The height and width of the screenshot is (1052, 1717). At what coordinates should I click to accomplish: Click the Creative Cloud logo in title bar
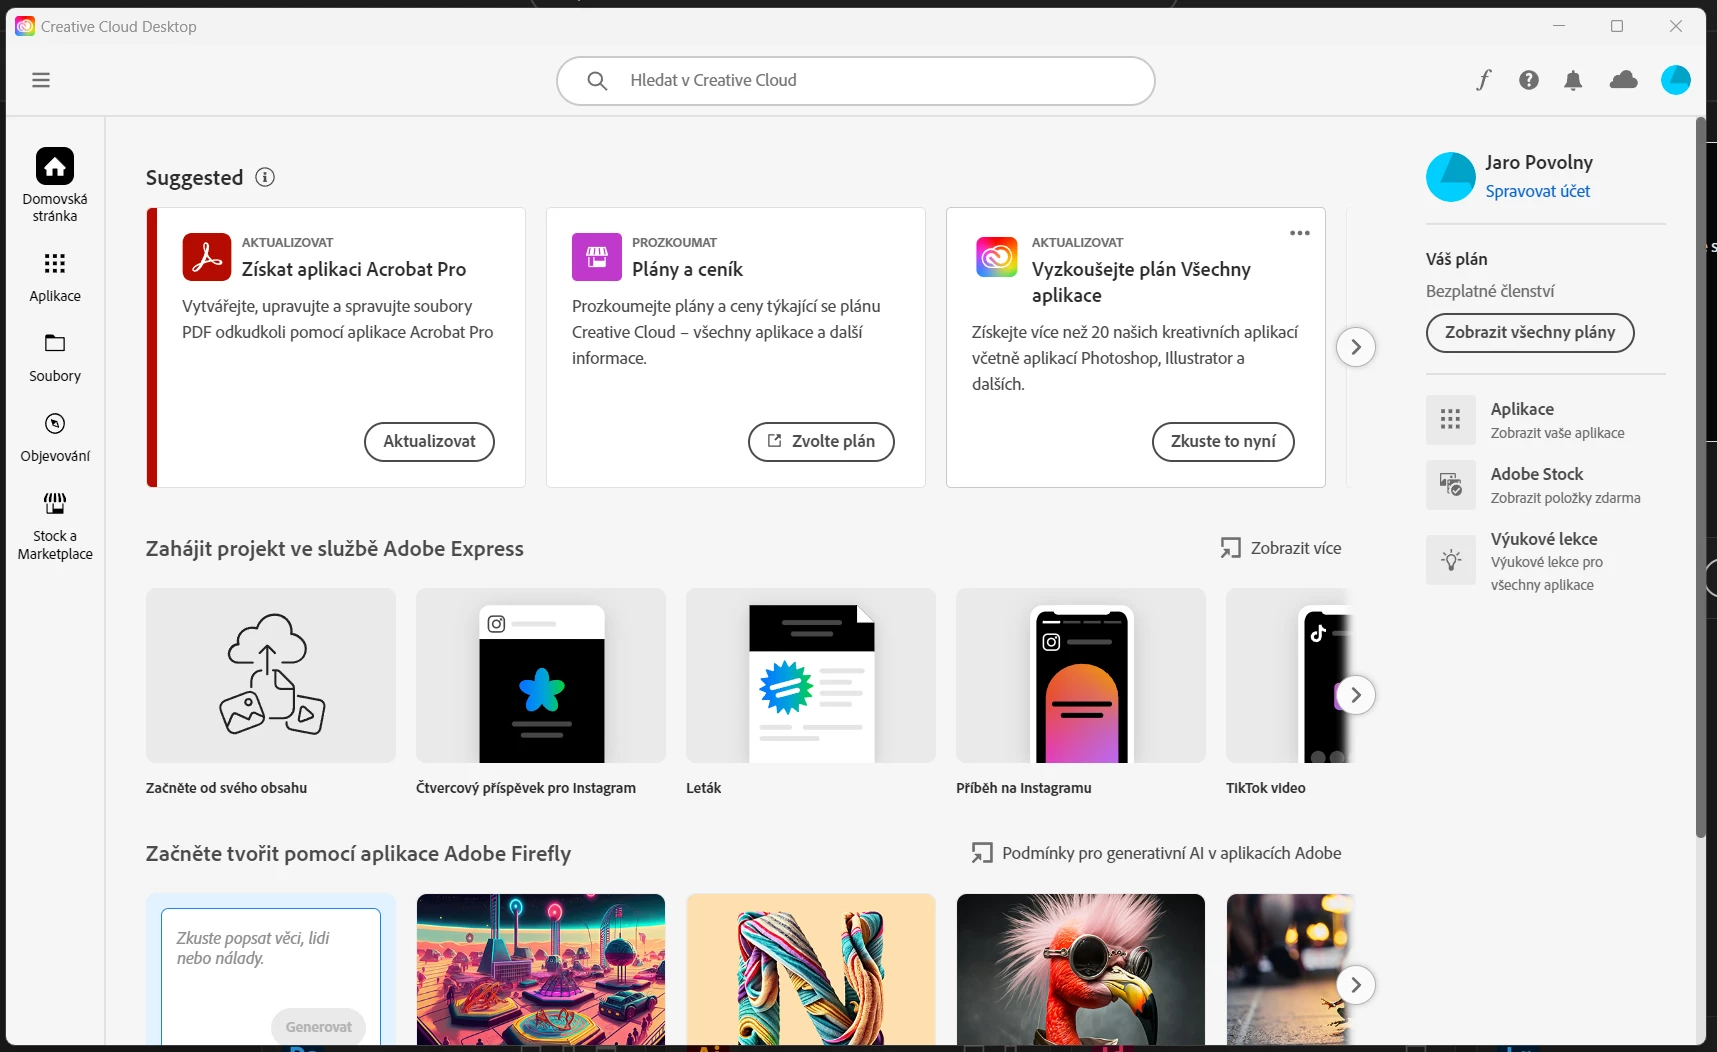tap(25, 26)
